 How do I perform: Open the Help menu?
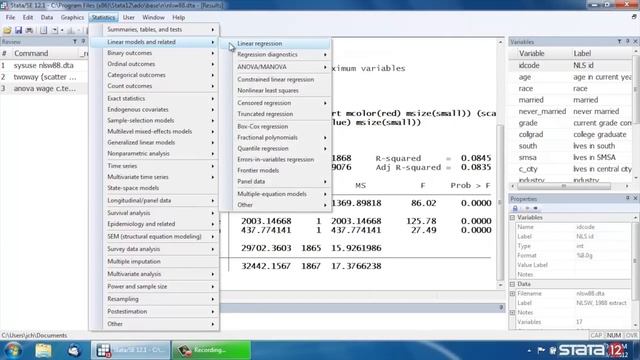click(x=178, y=17)
